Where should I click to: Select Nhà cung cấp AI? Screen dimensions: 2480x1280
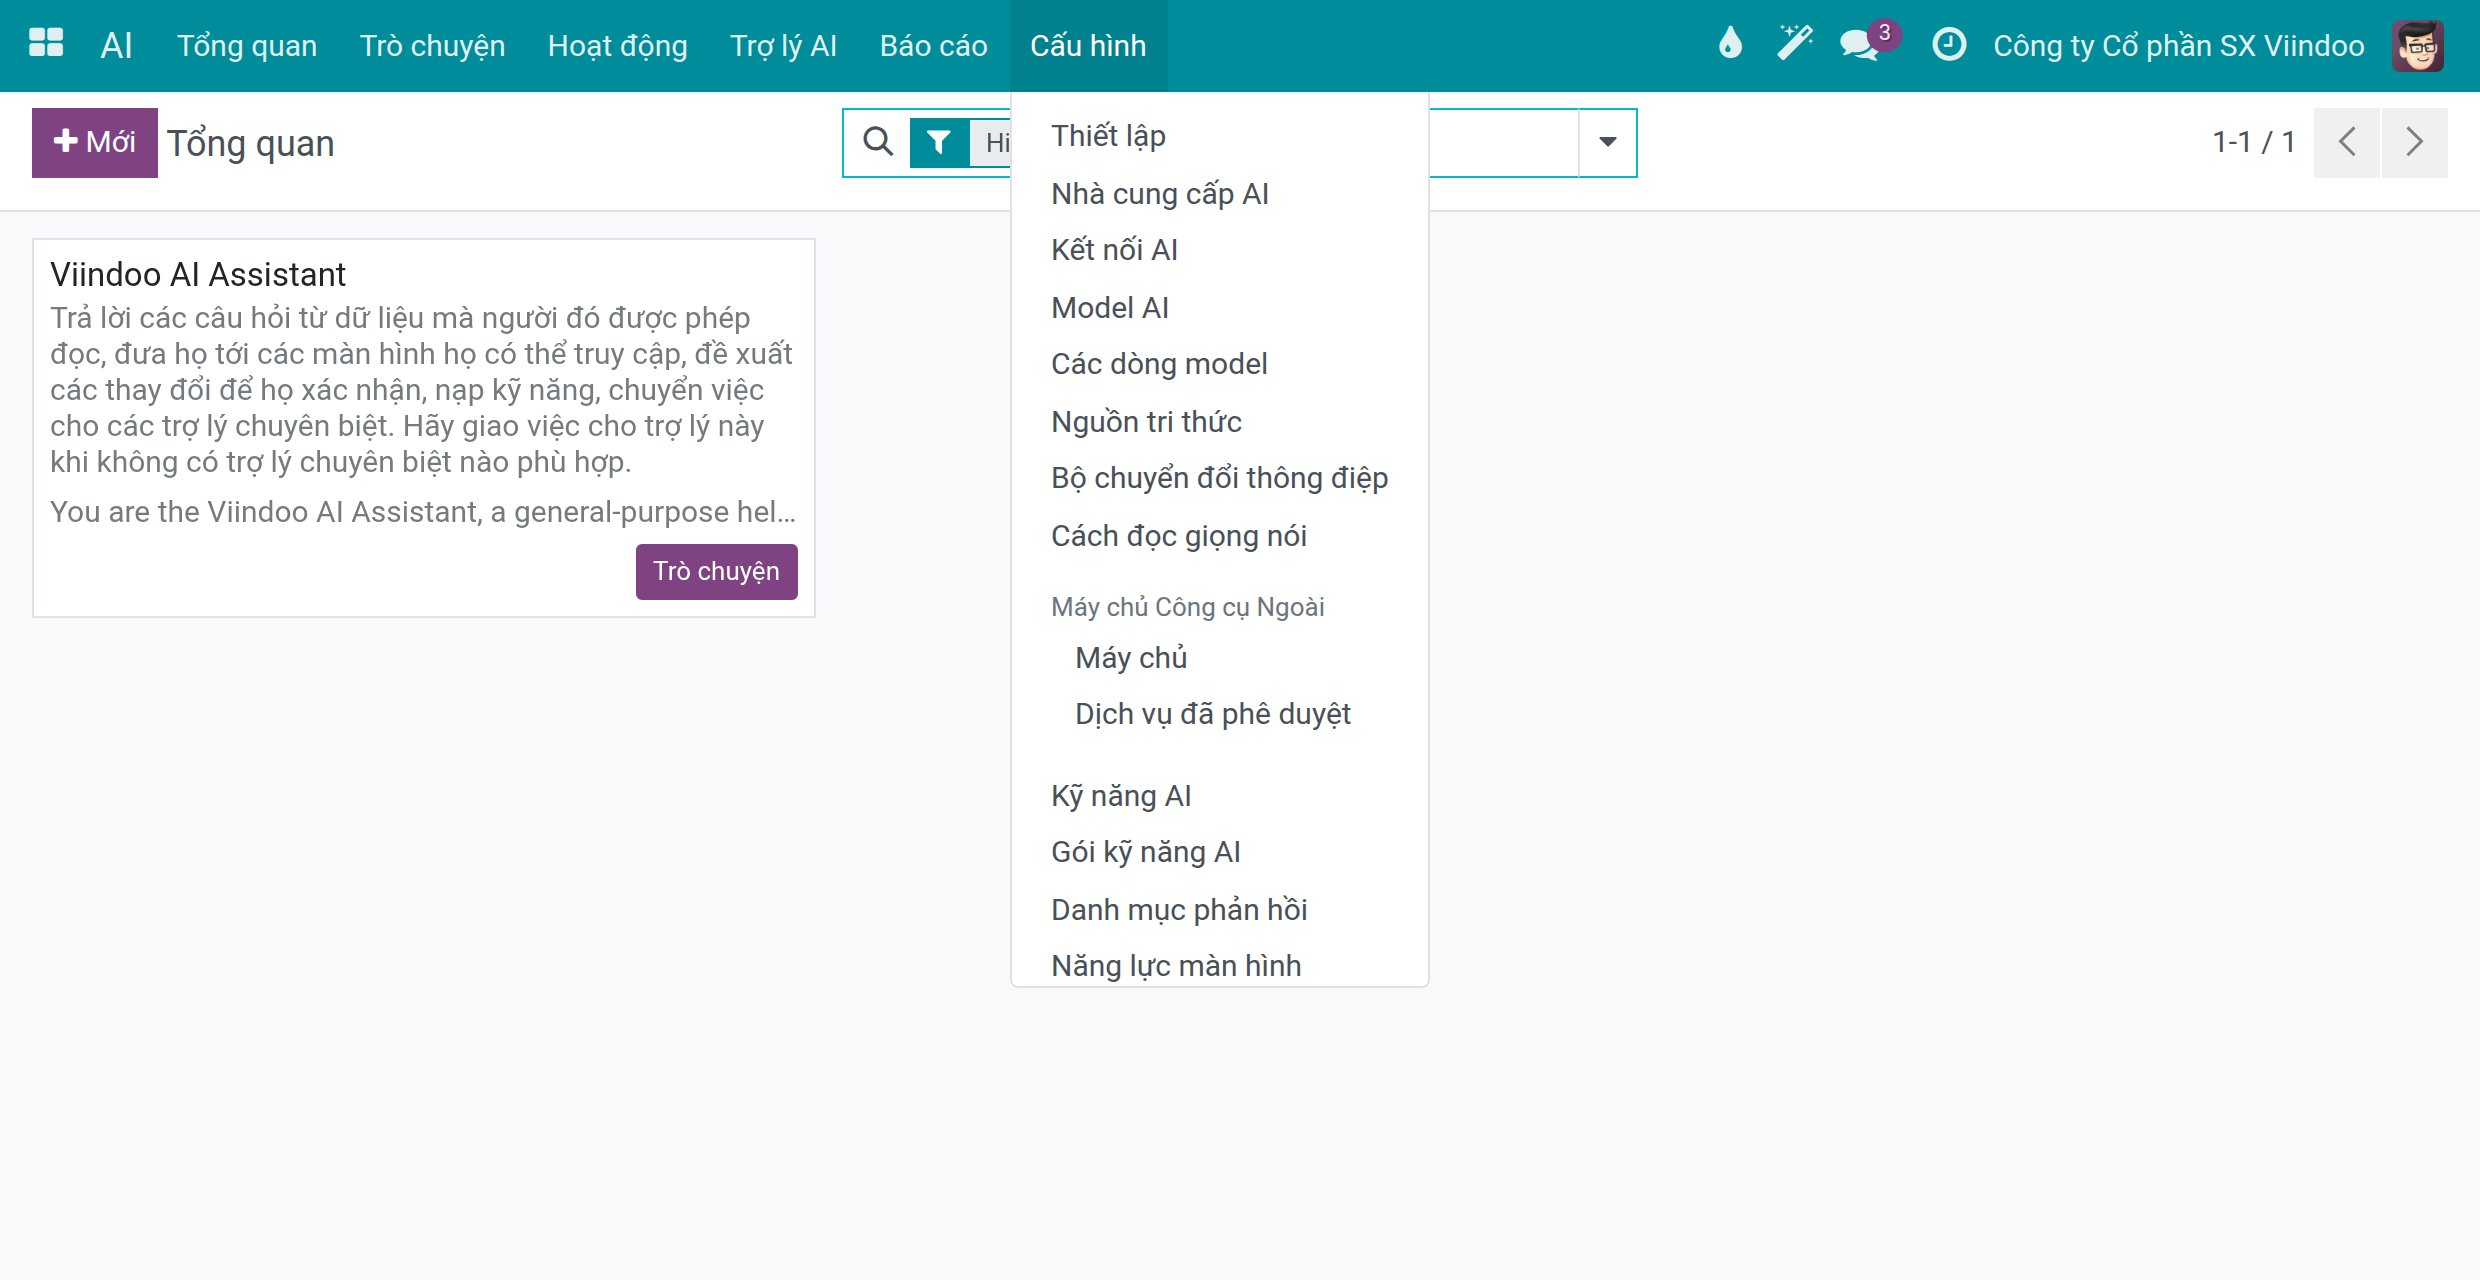pos(1219,193)
